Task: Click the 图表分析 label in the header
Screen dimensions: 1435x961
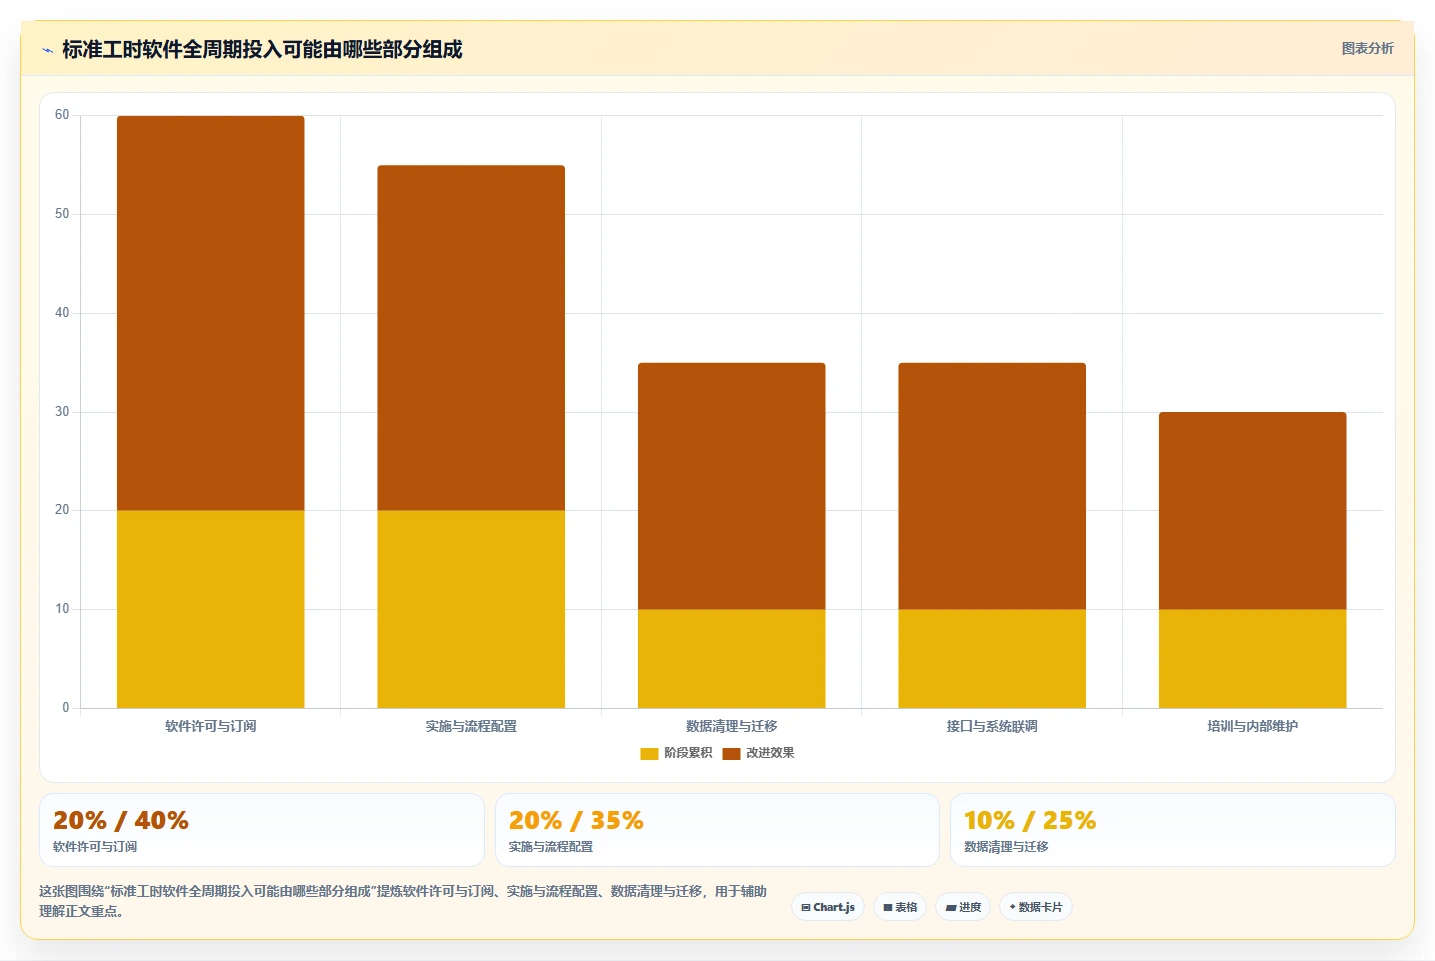Action: pos(1367,48)
